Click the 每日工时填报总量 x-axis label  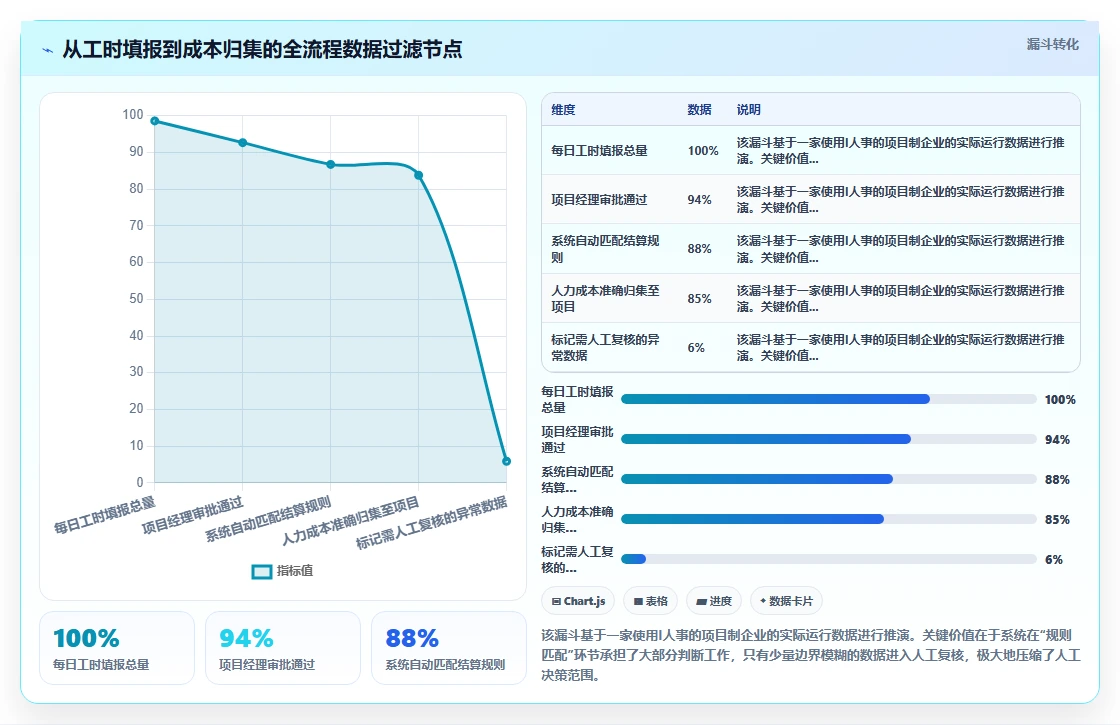pyautogui.click(x=105, y=515)
